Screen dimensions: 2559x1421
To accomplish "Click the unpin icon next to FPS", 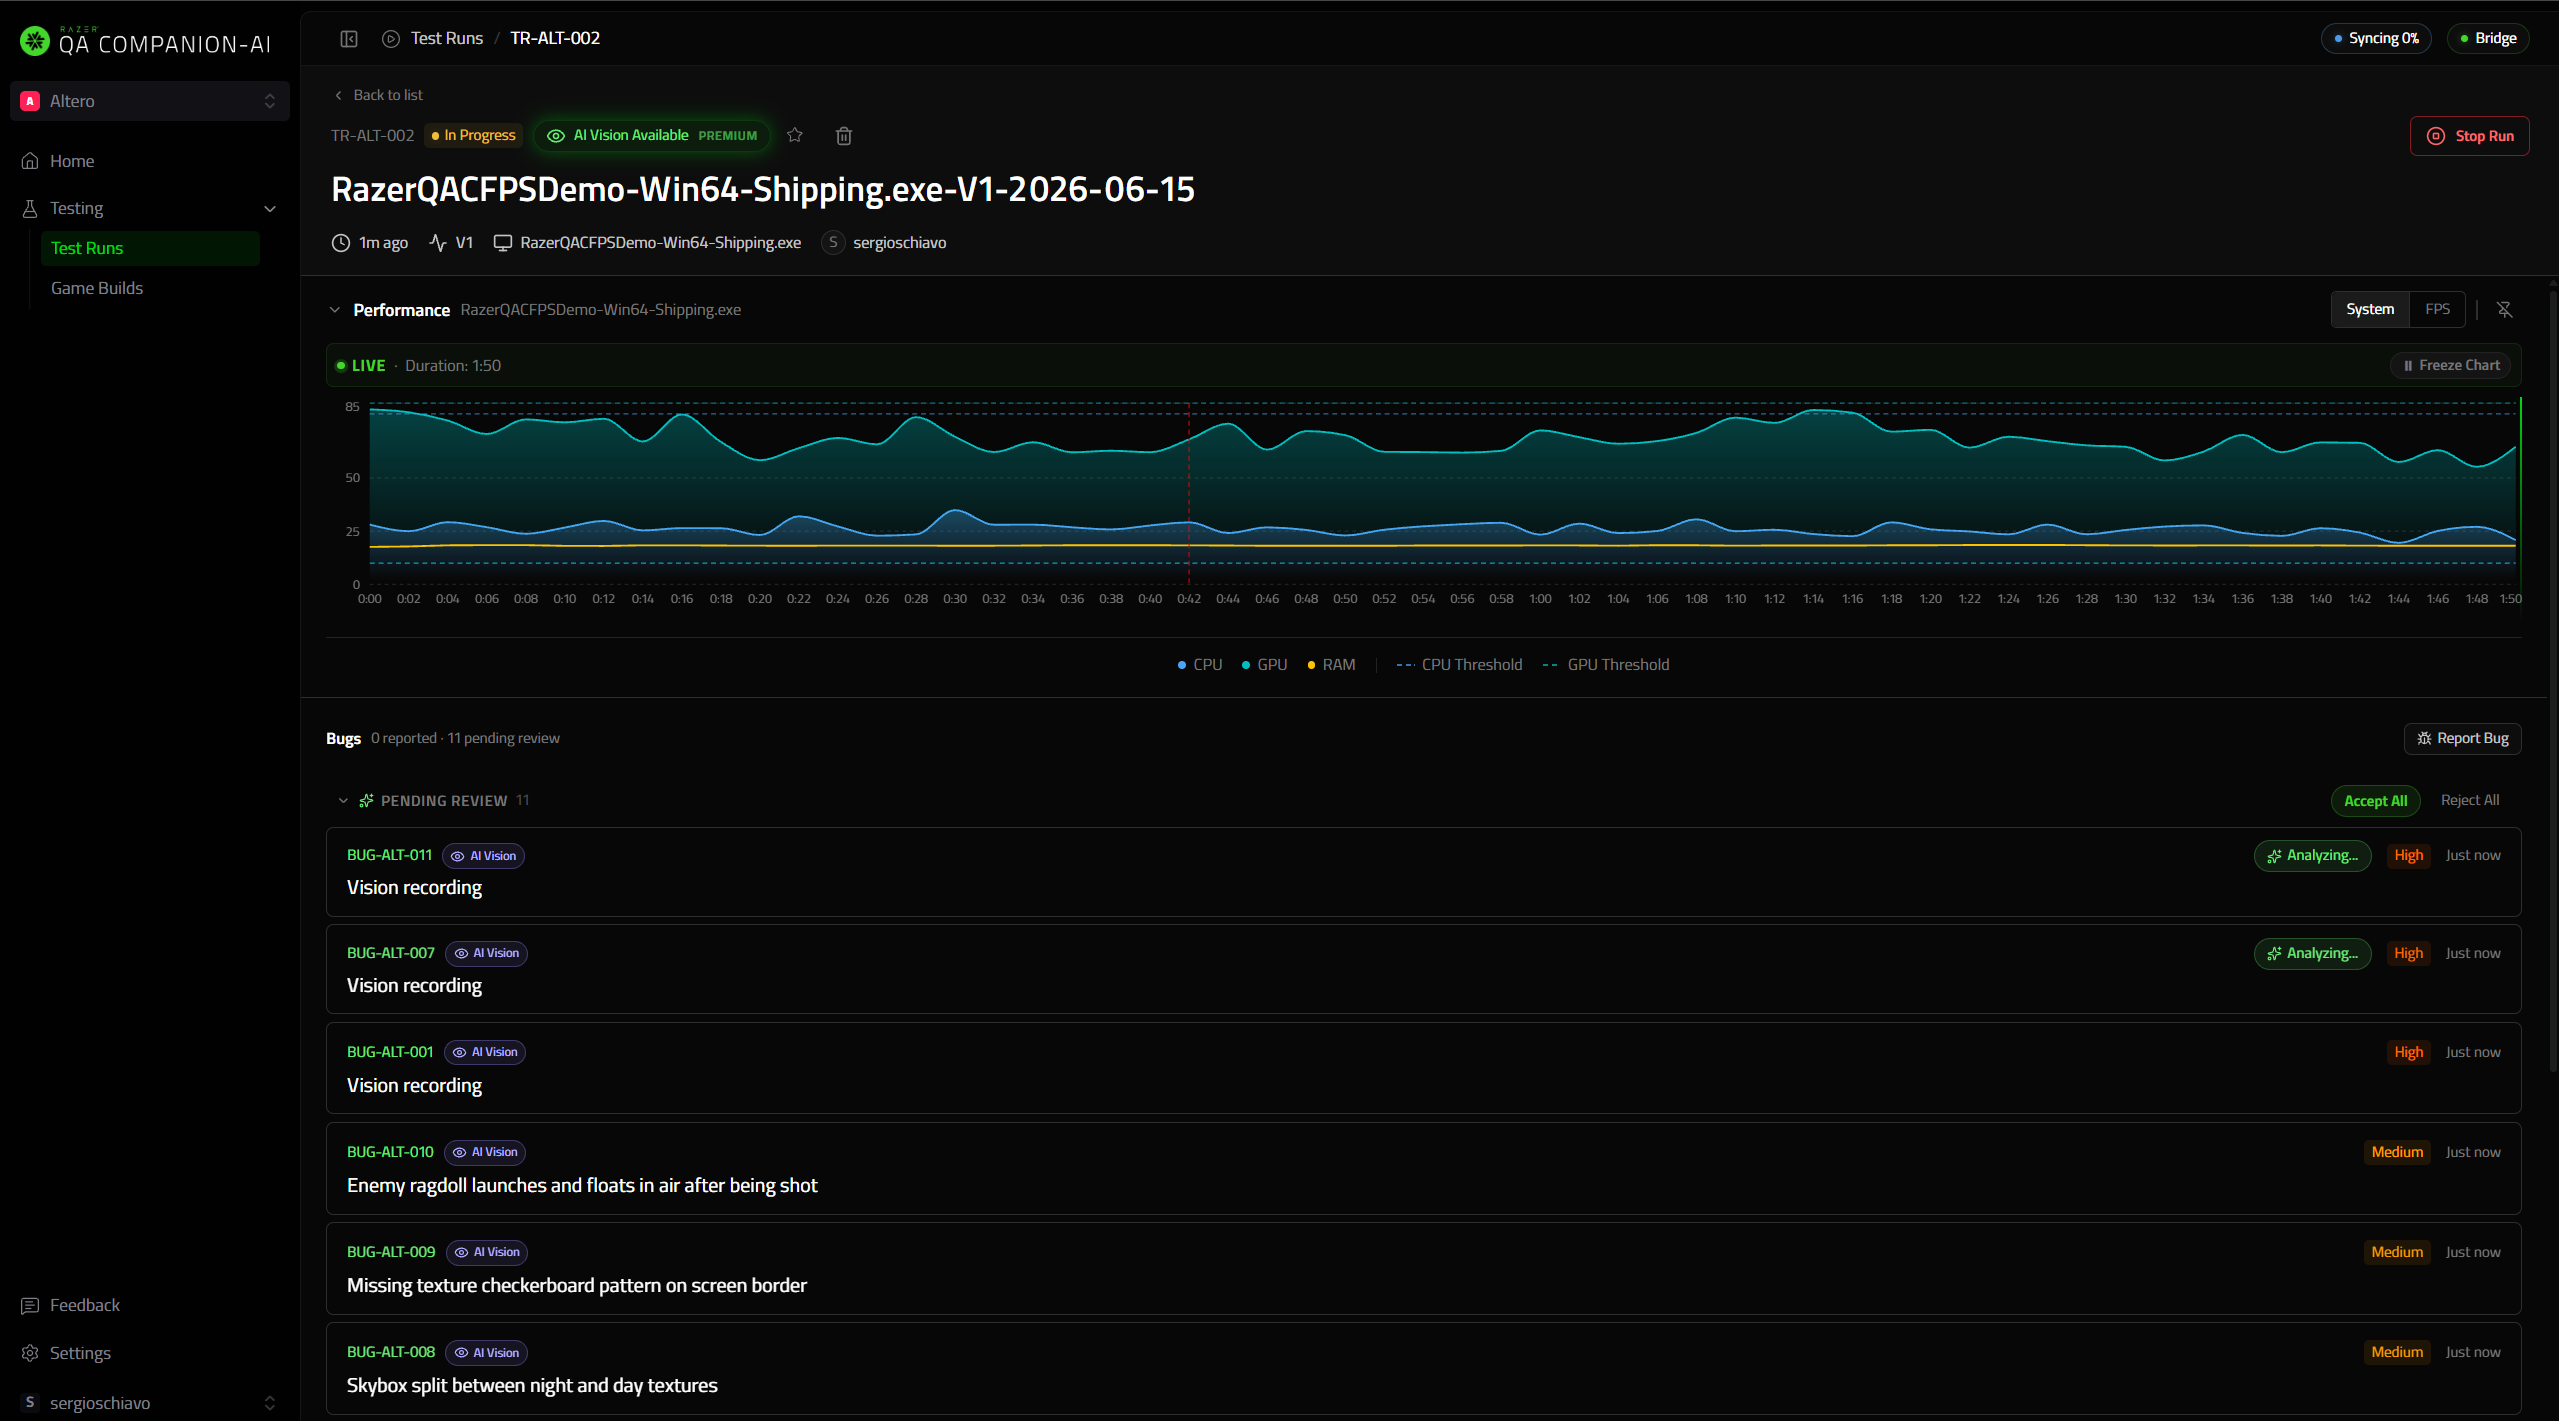I will (x=2505, y=309).
